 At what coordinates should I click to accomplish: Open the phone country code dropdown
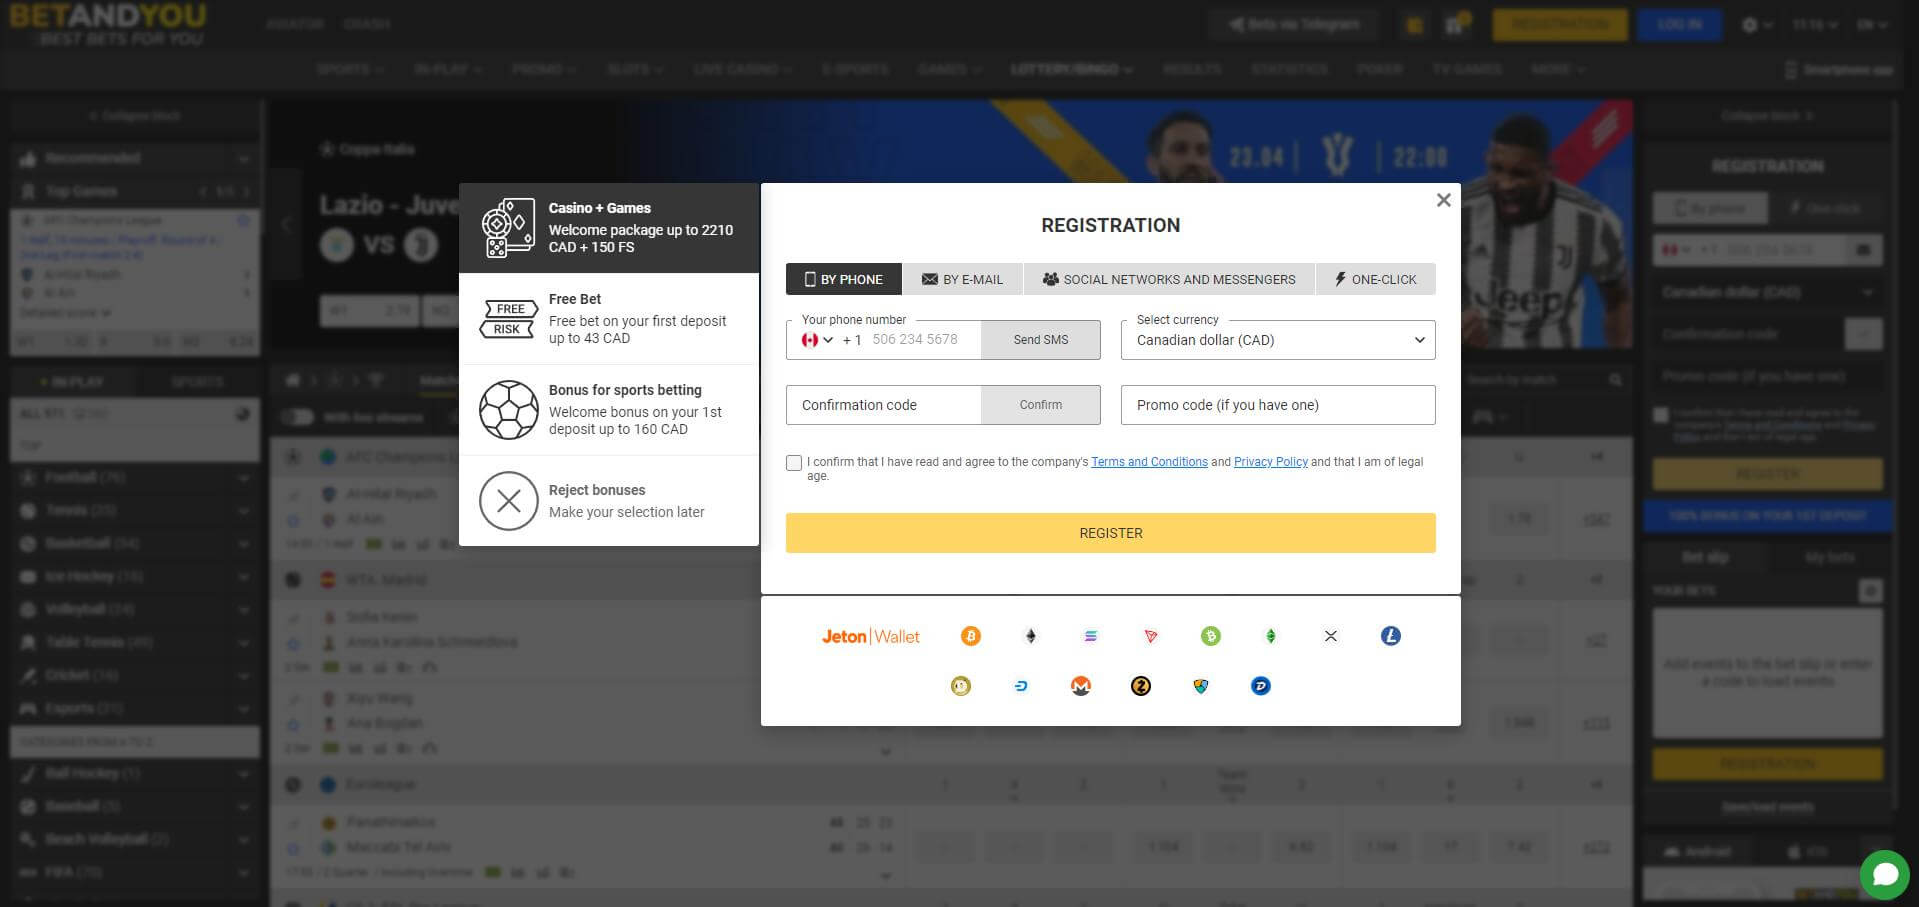coord(818,340)
